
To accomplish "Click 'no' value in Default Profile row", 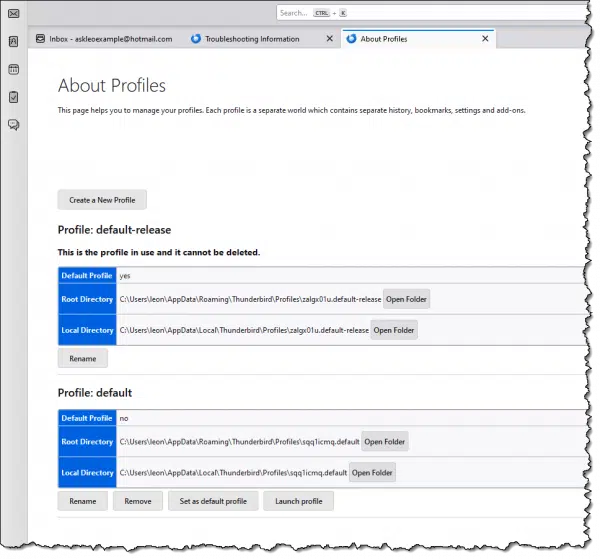I will [124, 418].
